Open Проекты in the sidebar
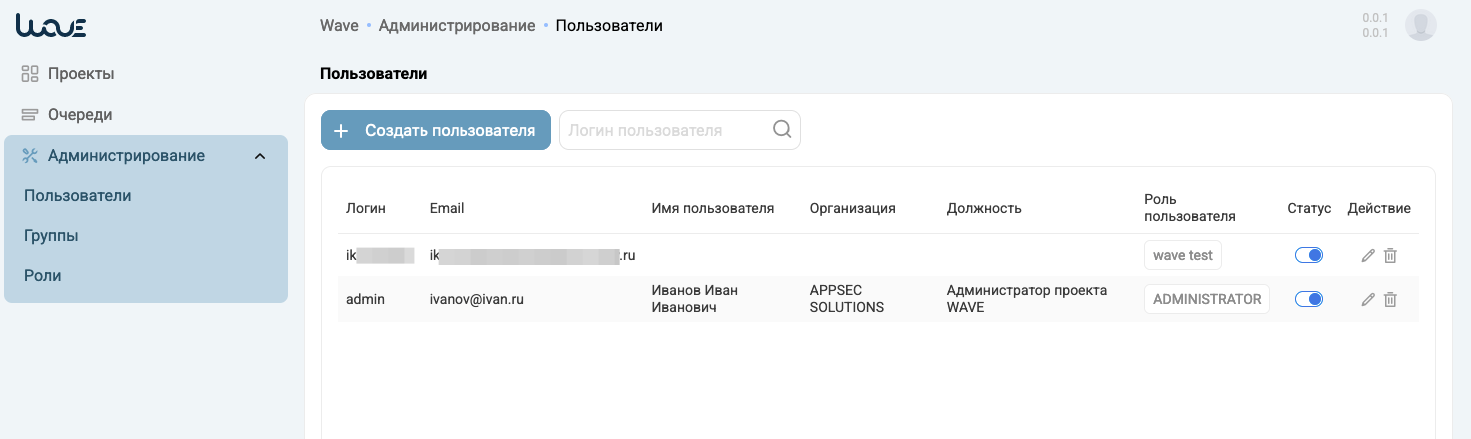Image resolution: width=1471 pixels, height=439 pixels. [x=80, y=73]
